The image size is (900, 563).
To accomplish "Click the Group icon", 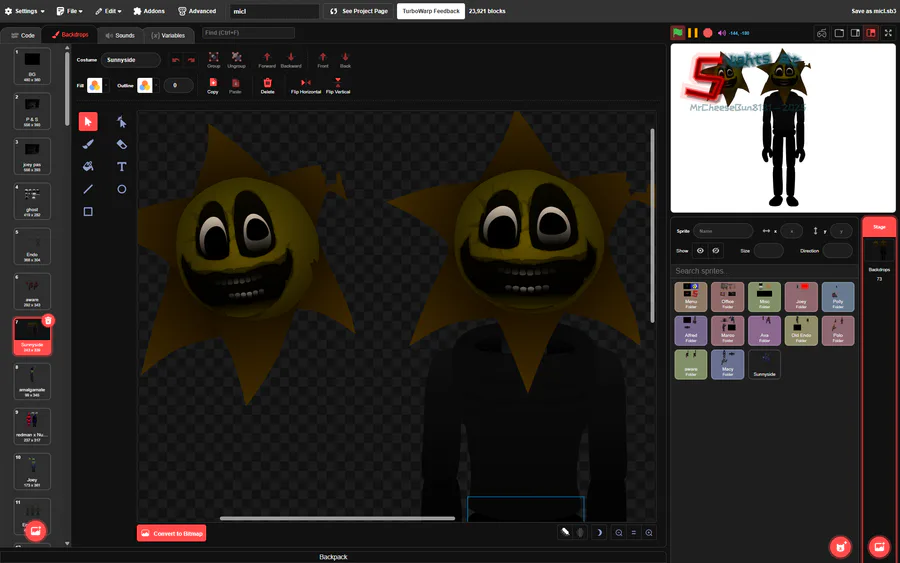I will (x=214, y=60).
